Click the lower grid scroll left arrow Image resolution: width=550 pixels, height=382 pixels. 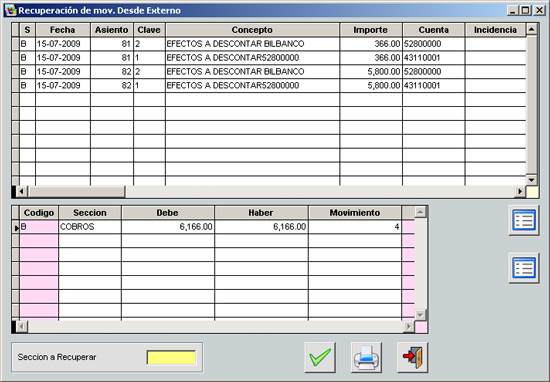point(22,327)
